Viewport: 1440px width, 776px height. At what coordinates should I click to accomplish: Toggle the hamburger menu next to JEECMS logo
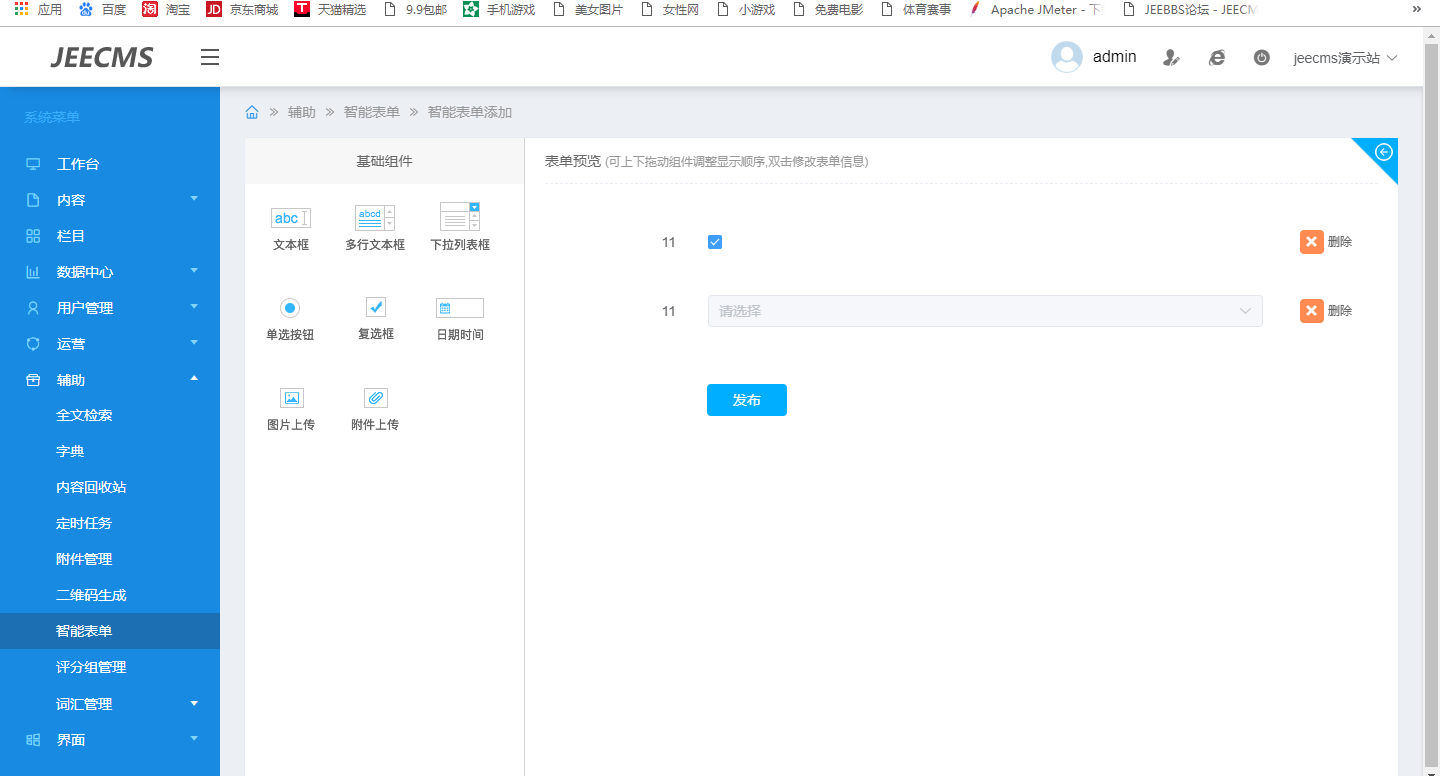[210, 57]
